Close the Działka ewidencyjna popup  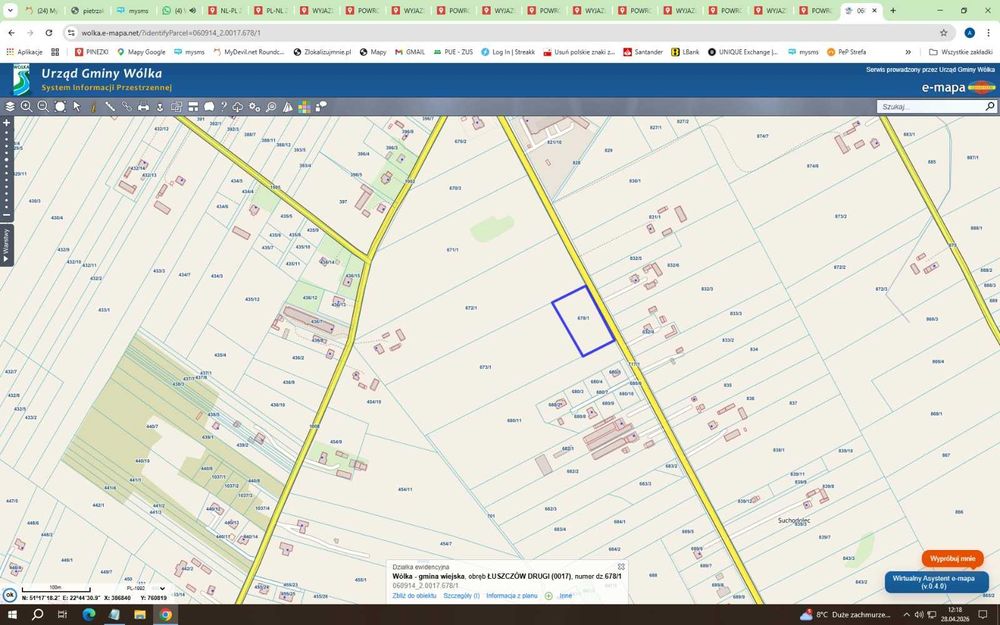click(x=621, y=566)
